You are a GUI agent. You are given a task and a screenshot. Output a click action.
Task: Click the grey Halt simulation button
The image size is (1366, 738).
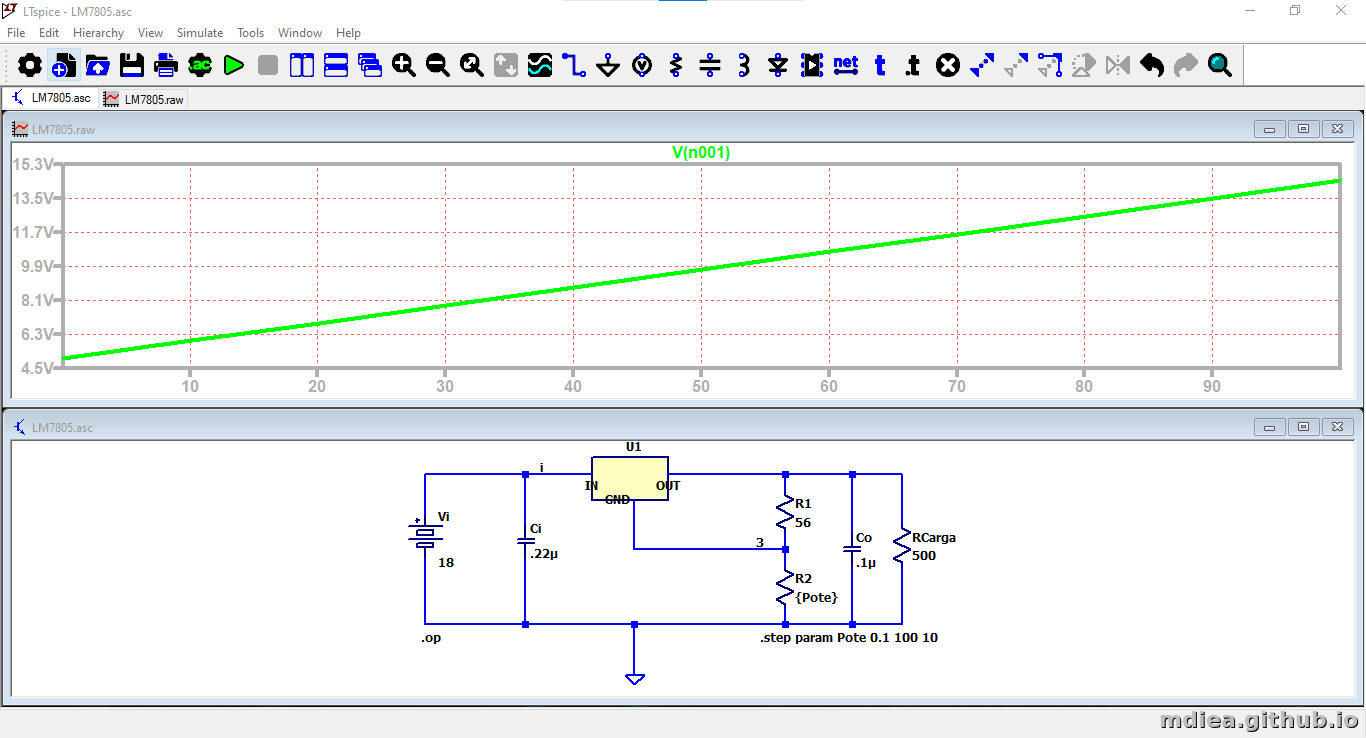268,66
